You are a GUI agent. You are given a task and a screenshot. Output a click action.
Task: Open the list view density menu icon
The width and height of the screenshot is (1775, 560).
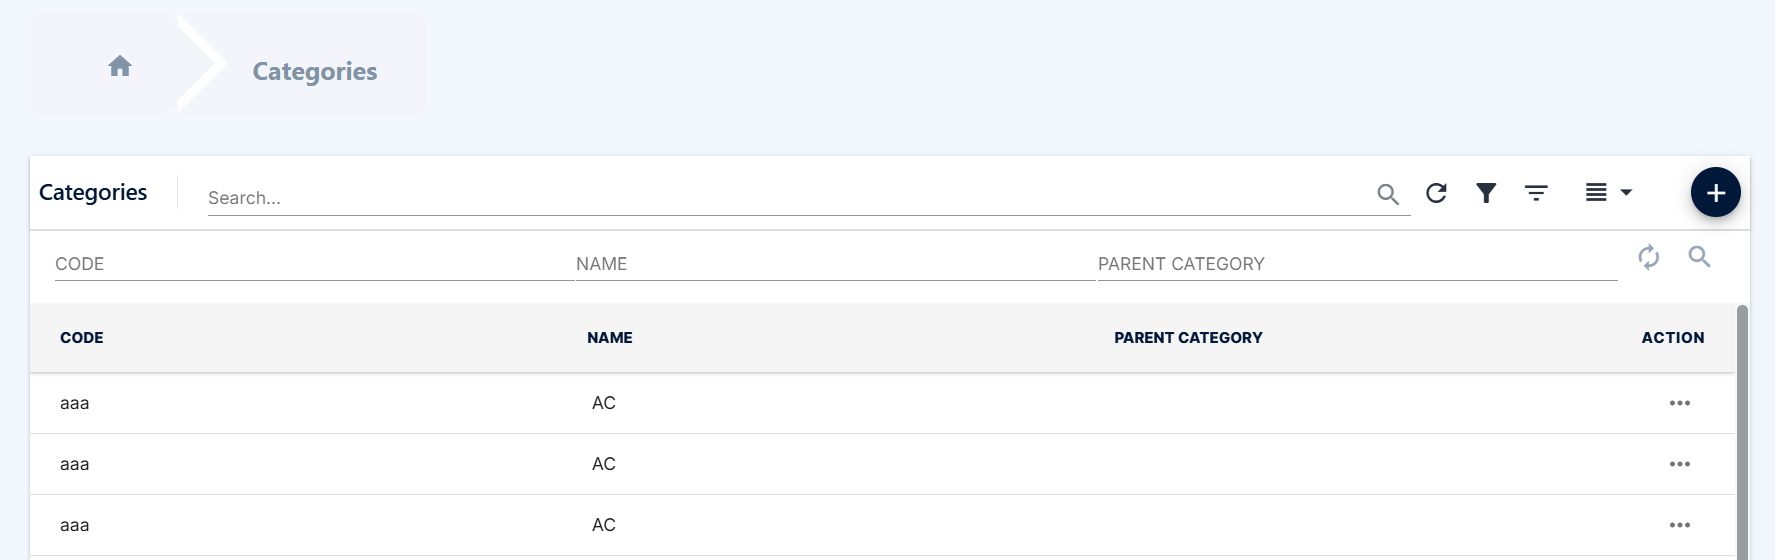(1596, 192)
